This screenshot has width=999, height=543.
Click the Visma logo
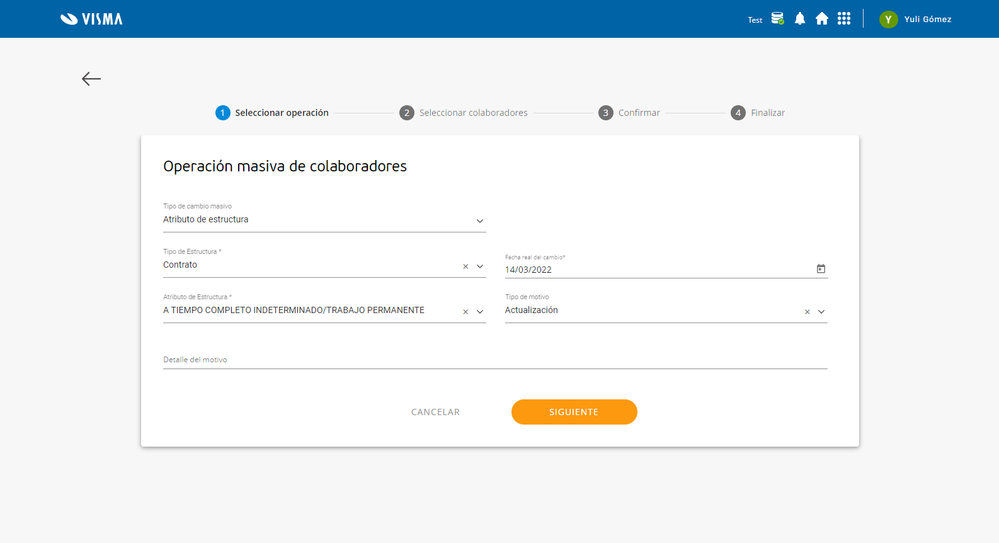(x=91, y=19)
